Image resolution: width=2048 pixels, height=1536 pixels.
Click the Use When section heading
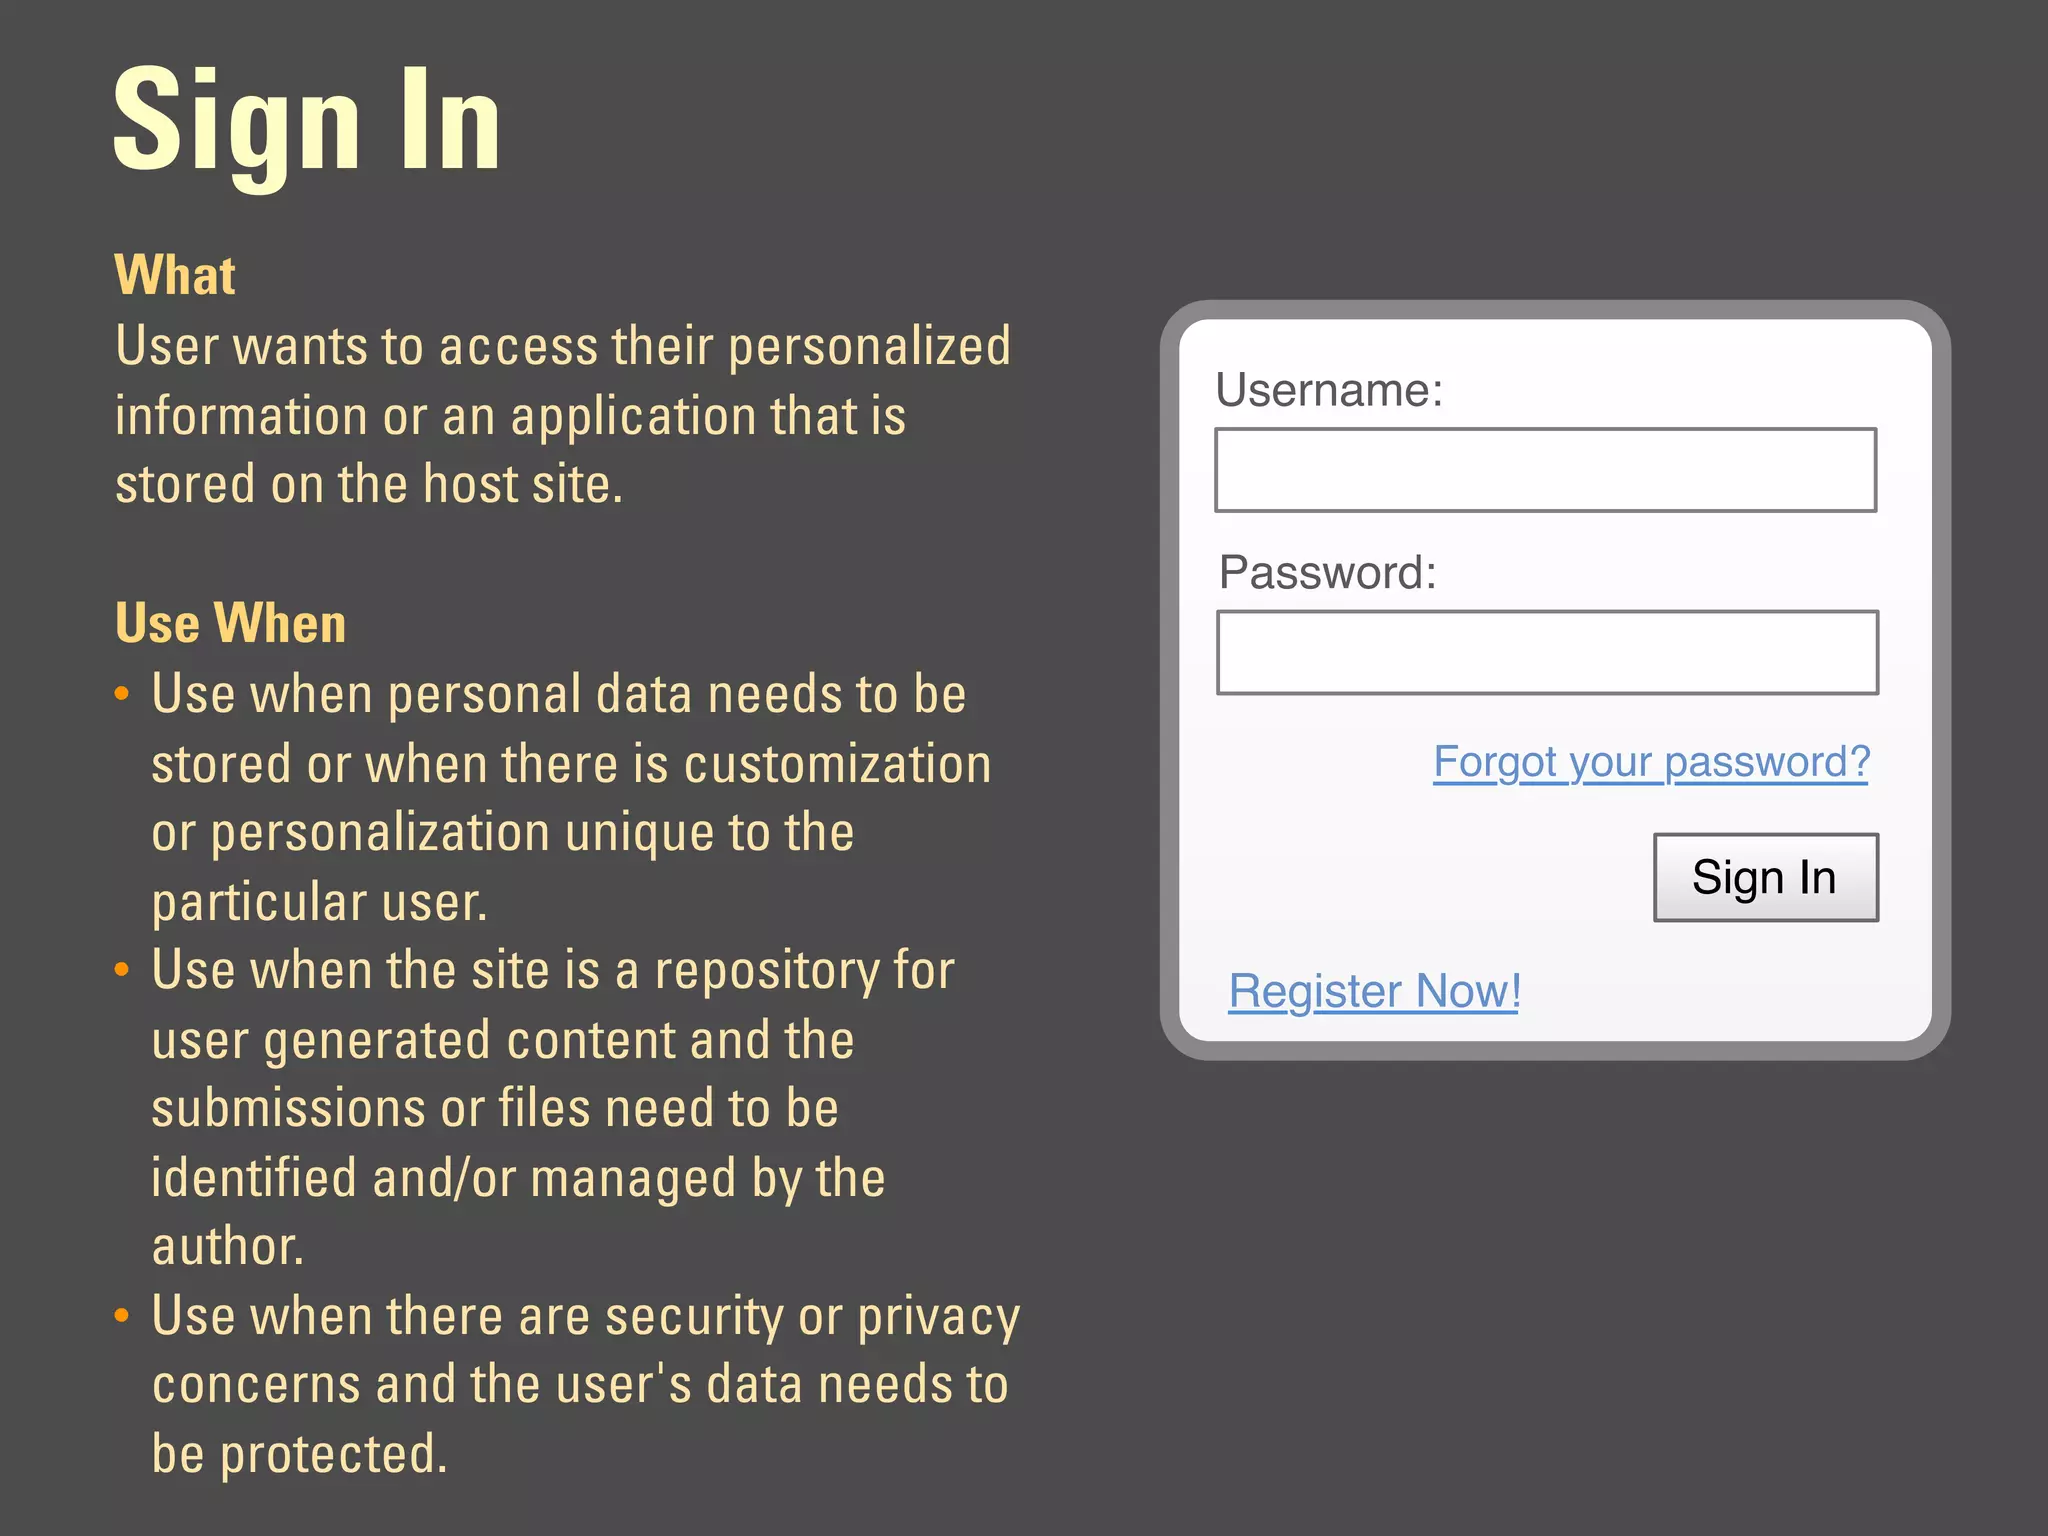click(x=231, y=621)
